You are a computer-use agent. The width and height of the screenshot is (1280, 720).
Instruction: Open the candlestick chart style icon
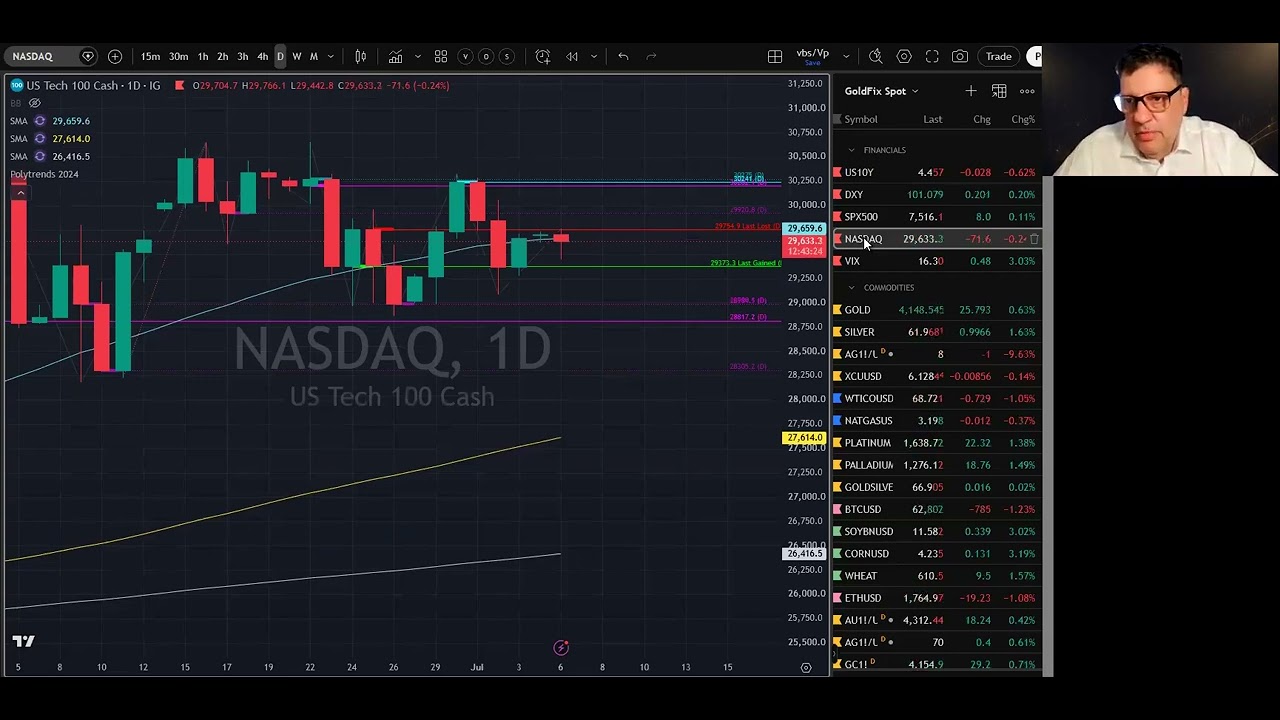click(x=361, y=57)
